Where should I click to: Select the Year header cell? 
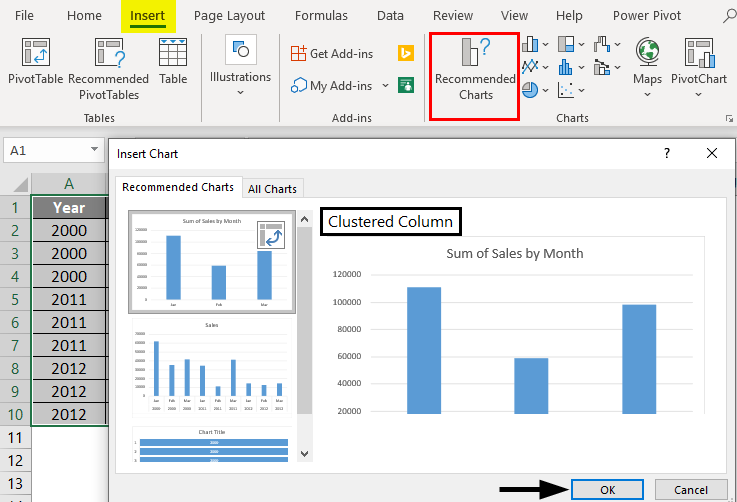tap(69, 207)
